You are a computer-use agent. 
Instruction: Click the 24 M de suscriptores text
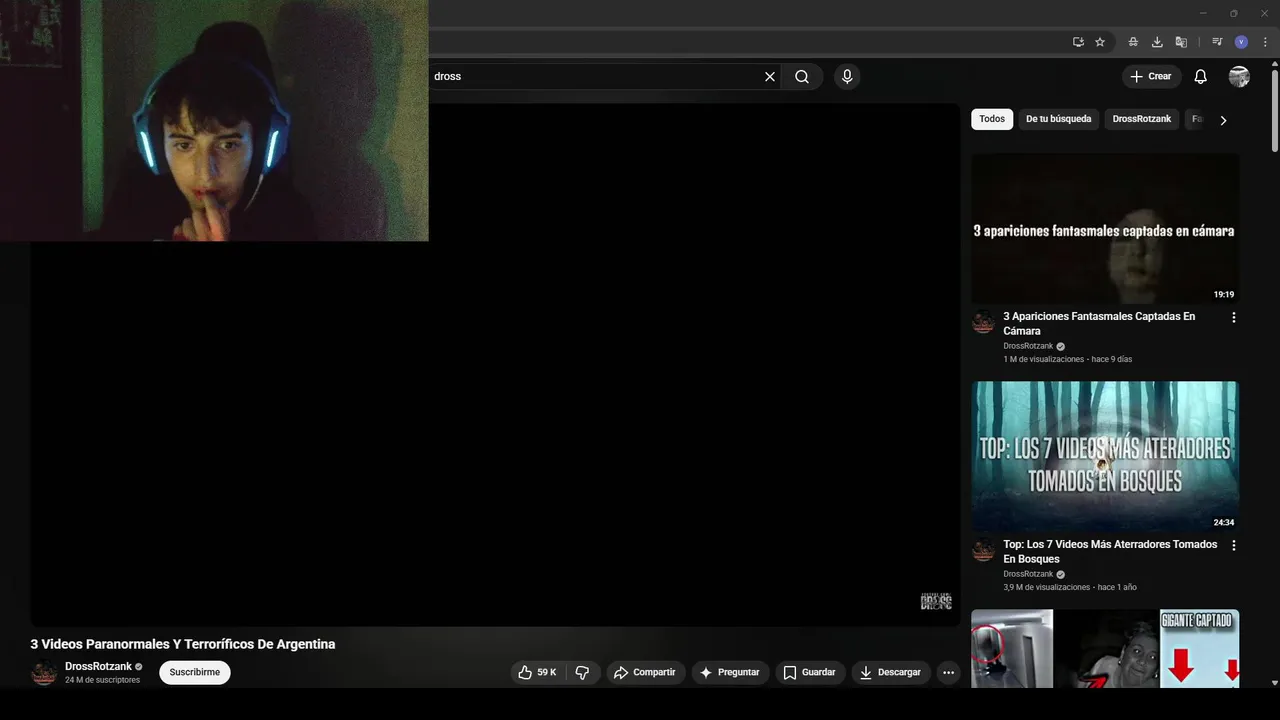coord(102,680)
